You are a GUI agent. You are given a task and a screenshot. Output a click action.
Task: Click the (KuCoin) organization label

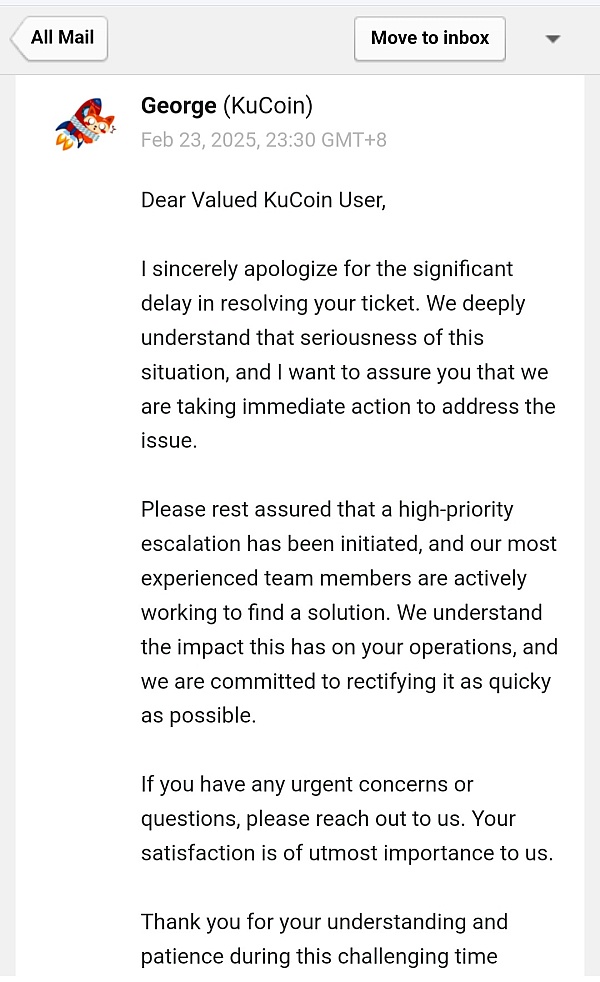pyautogui.click(x=267, y=106)
